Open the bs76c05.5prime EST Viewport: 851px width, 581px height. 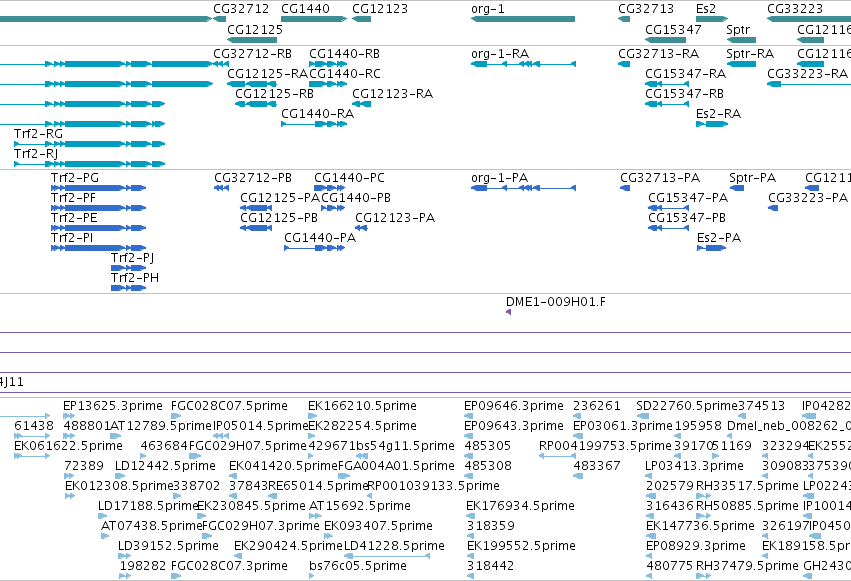click(x=312, y=576)
